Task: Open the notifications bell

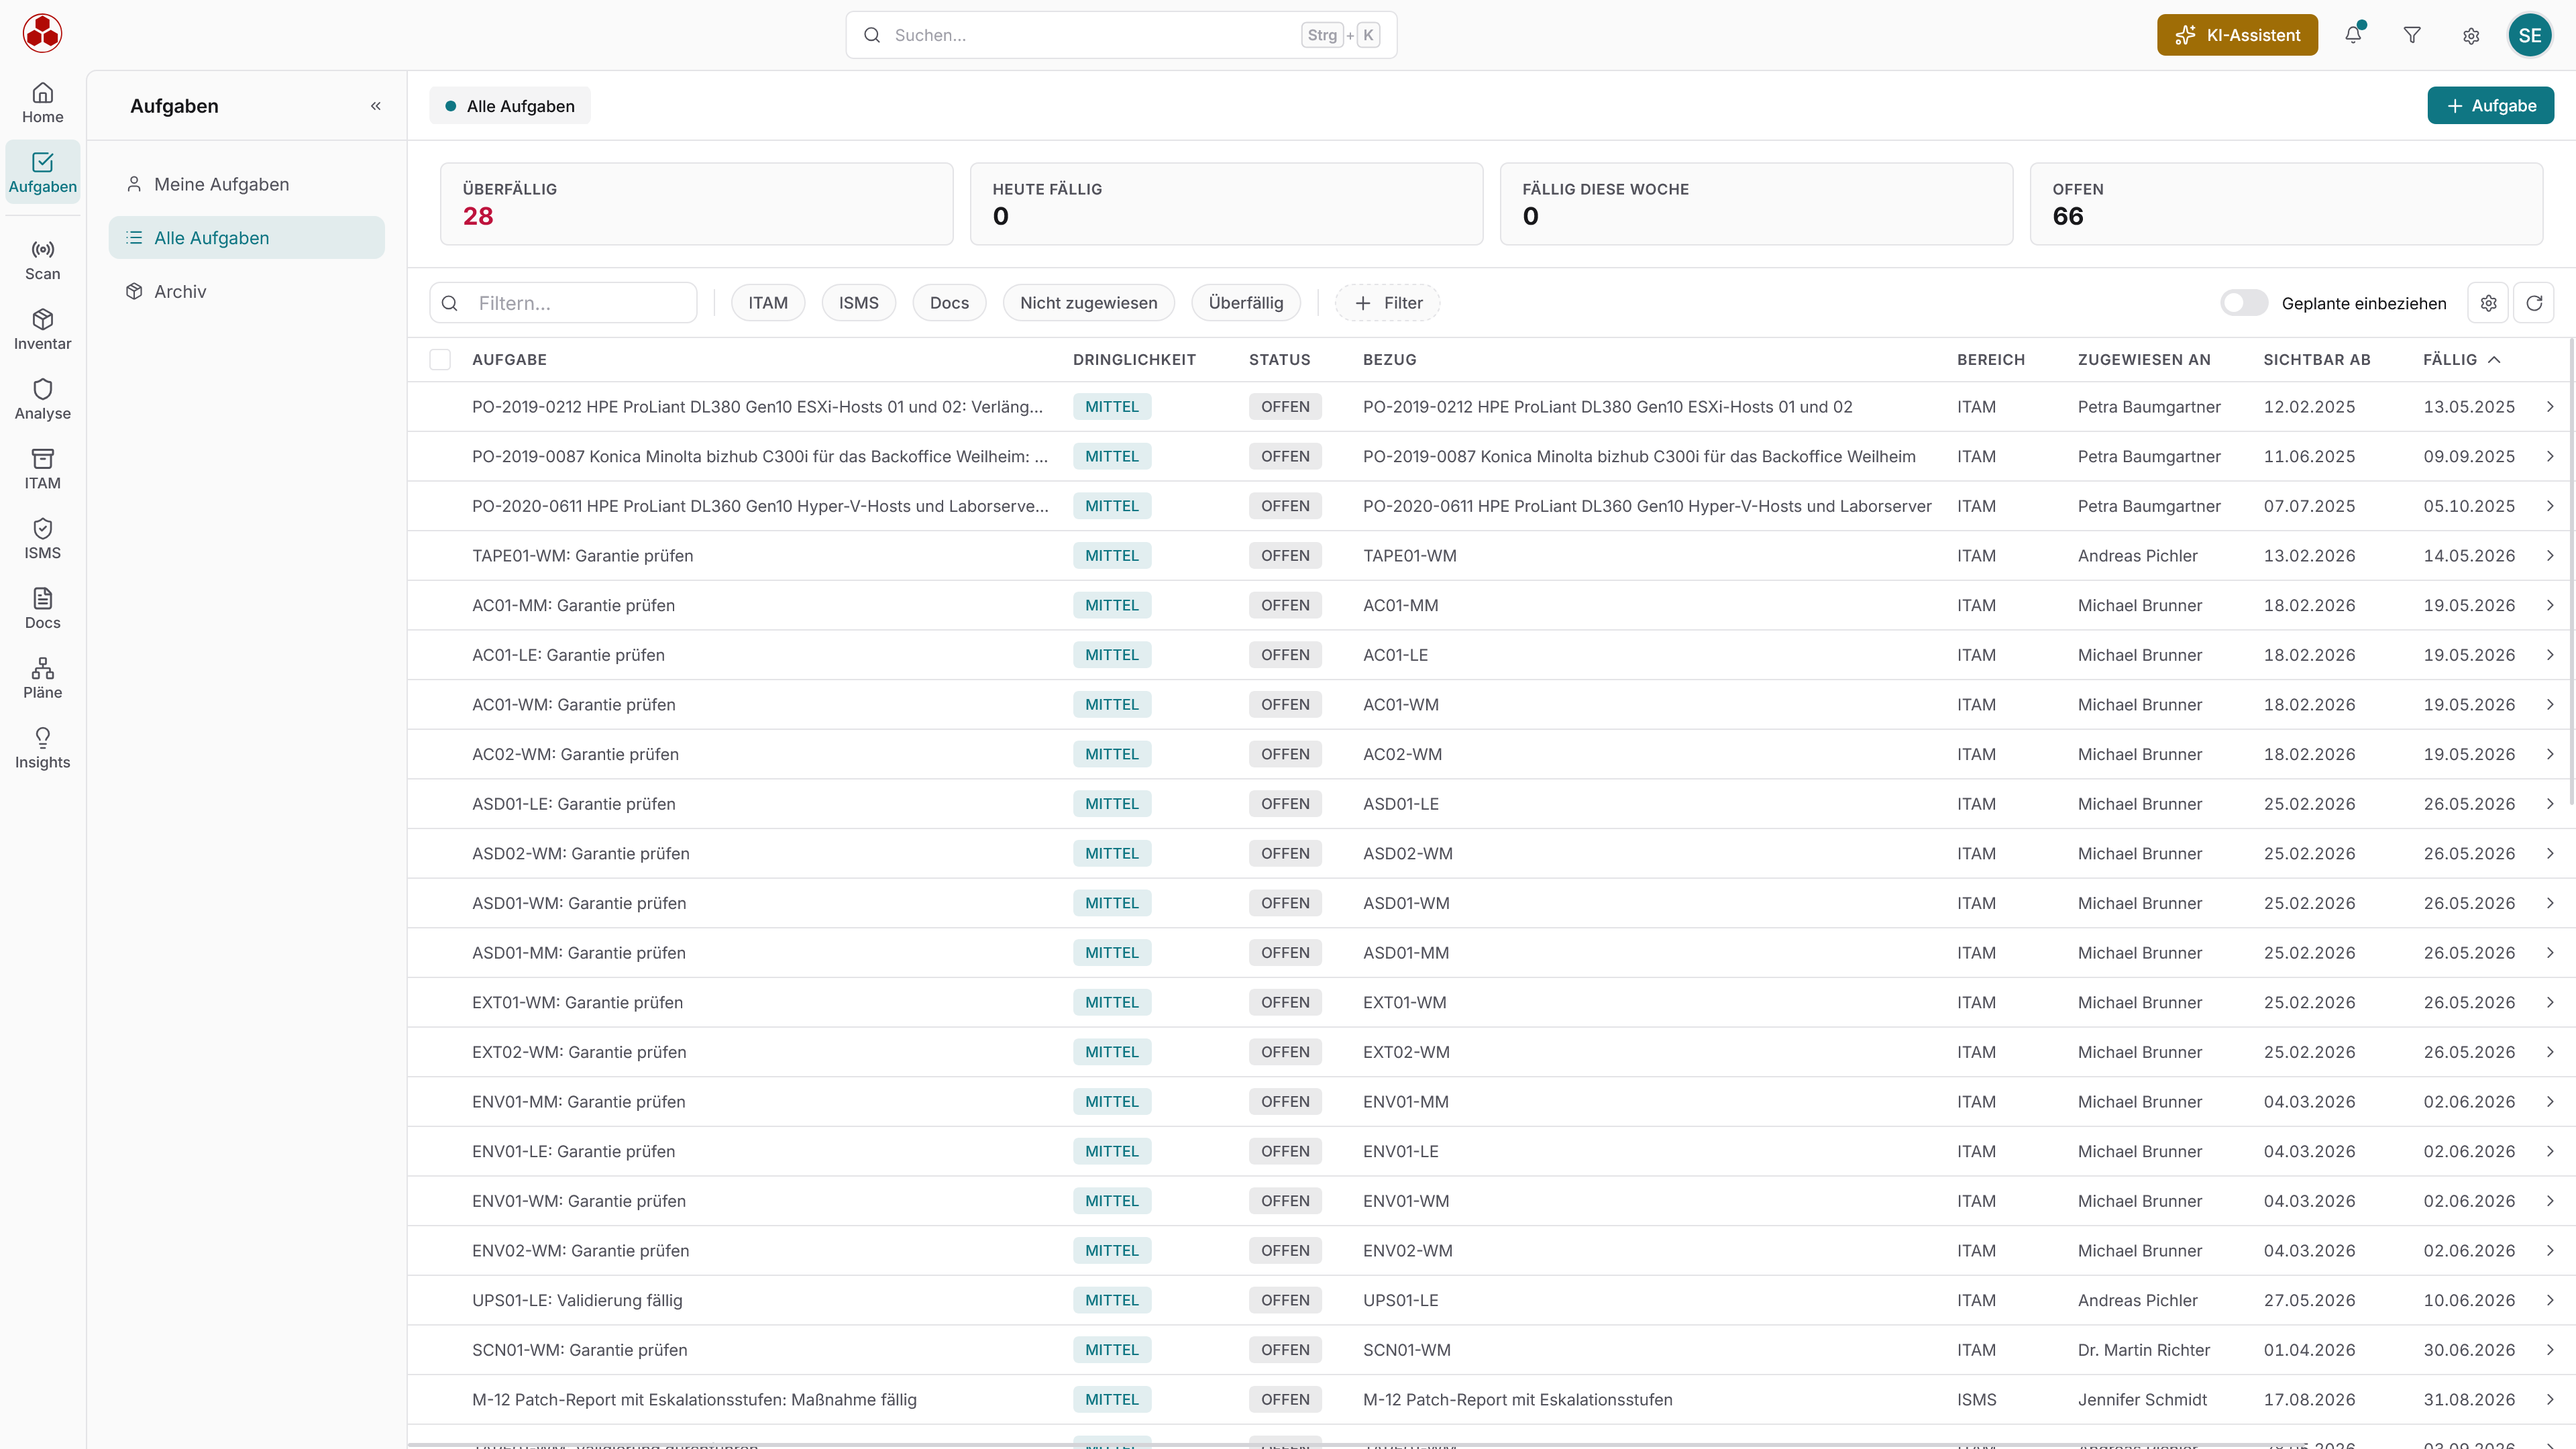Action: [2353, 35]
